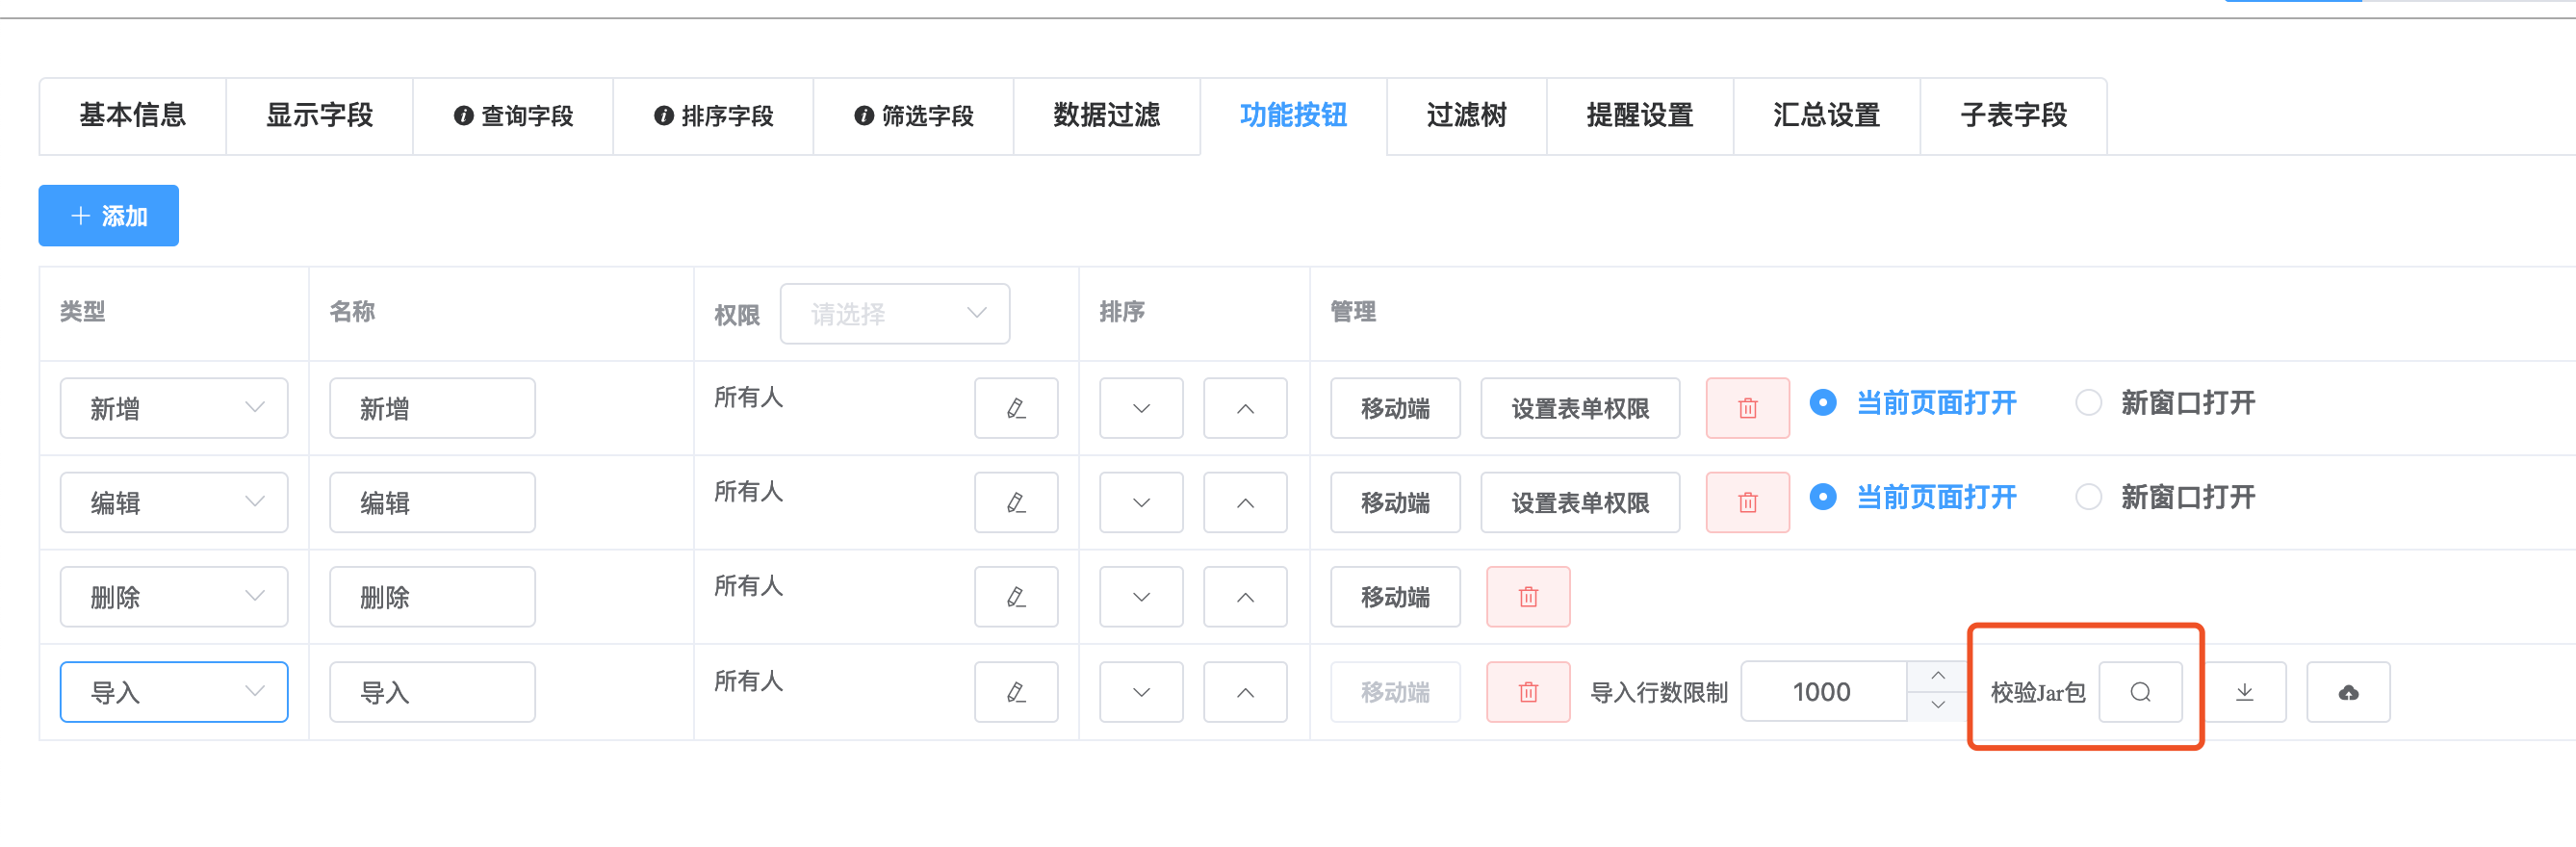
Task: Delete the 导入 row using trash icon
Action: [1527, 692]
